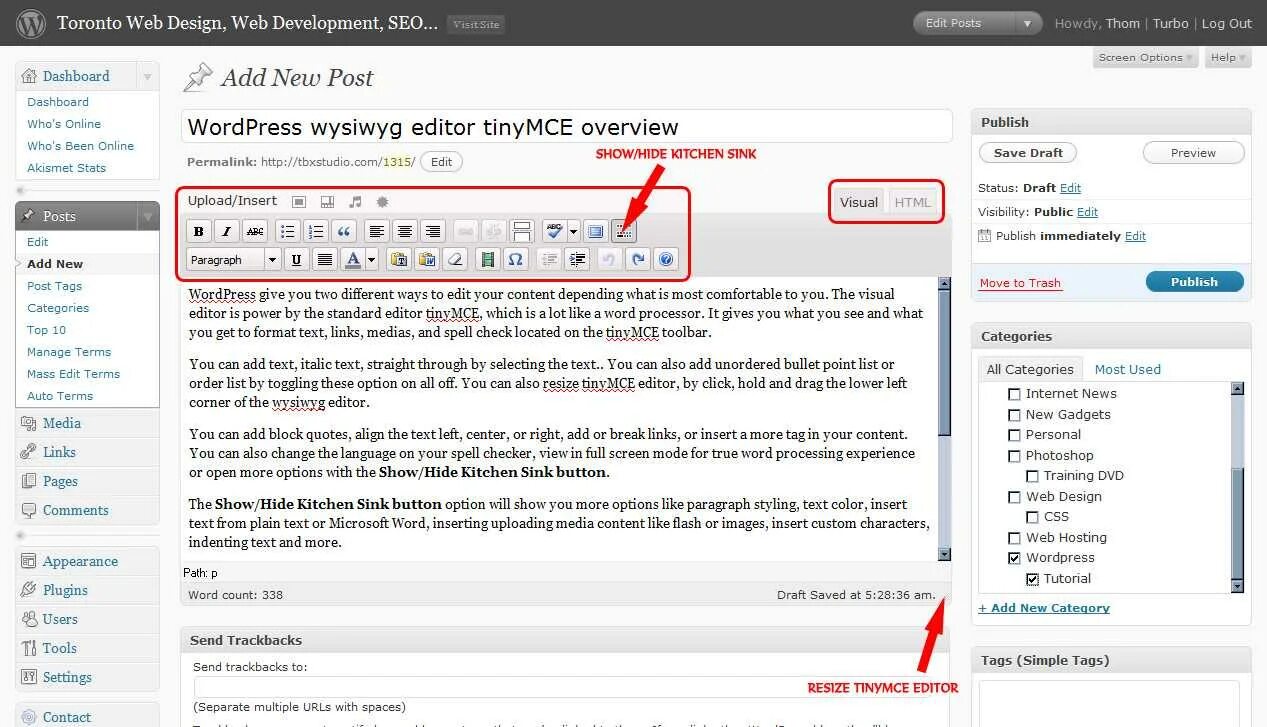Open the Plugins menu in sidebar

pos(65,590)
